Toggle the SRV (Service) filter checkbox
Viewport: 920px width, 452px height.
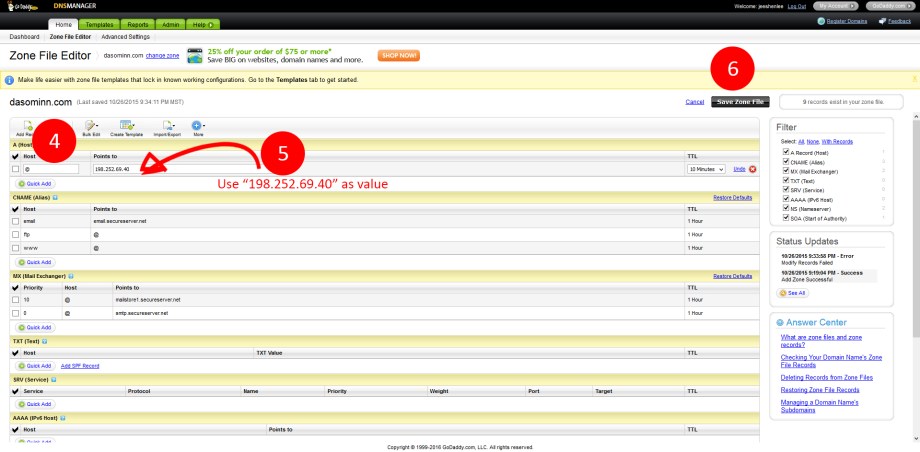[x=786, y=190]
